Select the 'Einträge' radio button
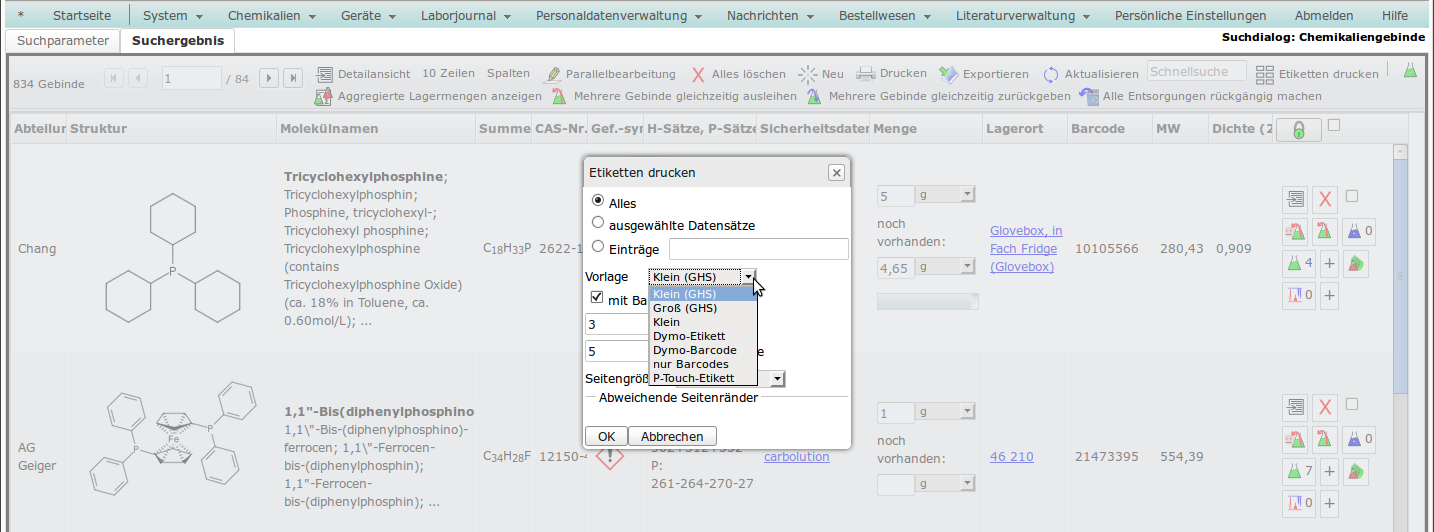Image resolution: width=1434 pixels, height=532 pixels. [598, 247]
